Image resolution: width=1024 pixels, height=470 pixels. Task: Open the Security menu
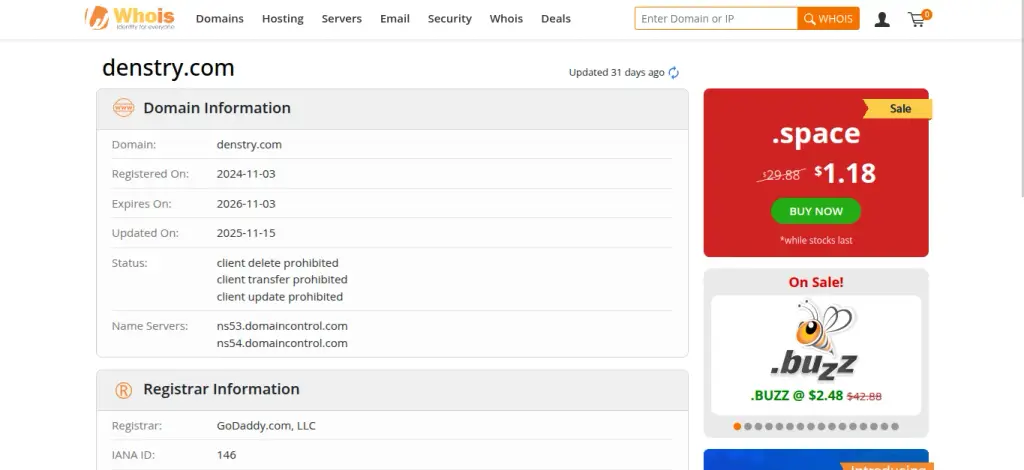tap(449, 19)
